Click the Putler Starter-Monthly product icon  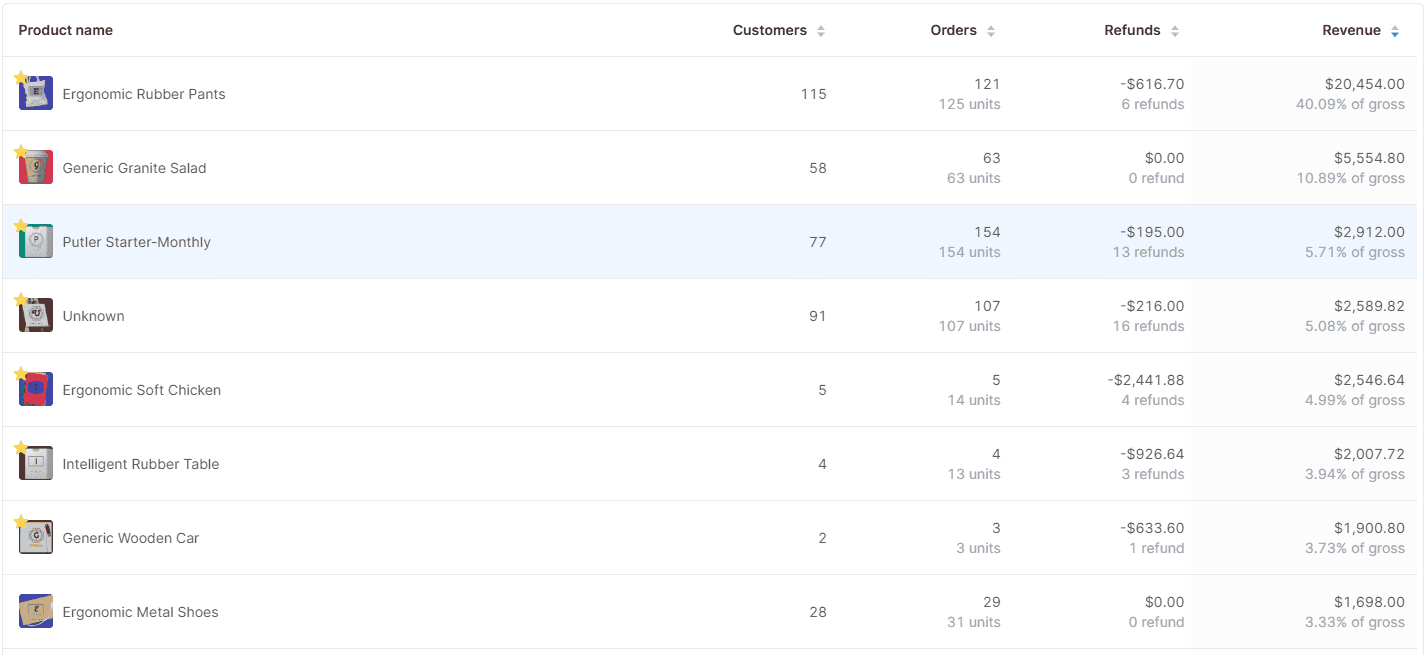(37, 243)
